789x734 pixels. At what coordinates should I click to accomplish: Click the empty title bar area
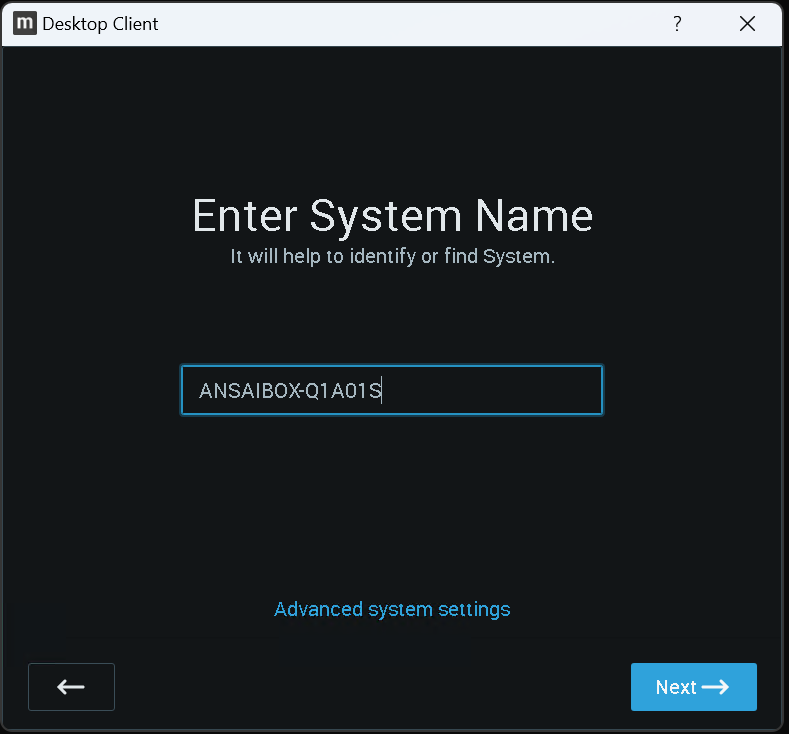click(x=400, y=24)
